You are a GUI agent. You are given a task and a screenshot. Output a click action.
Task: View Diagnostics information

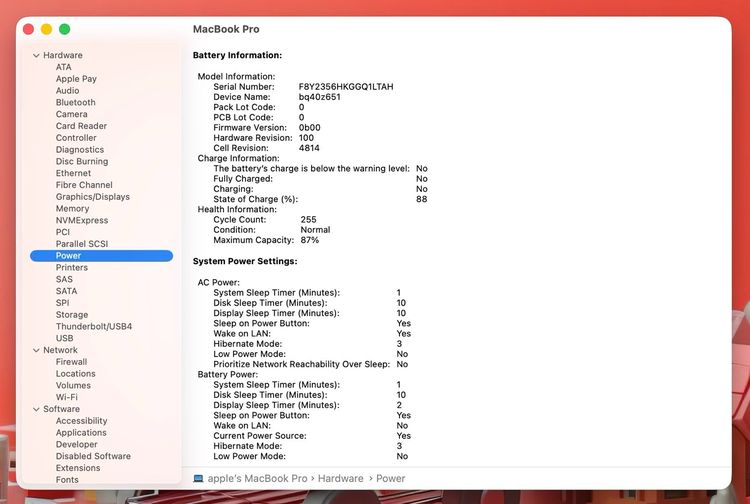coord(80,150)
